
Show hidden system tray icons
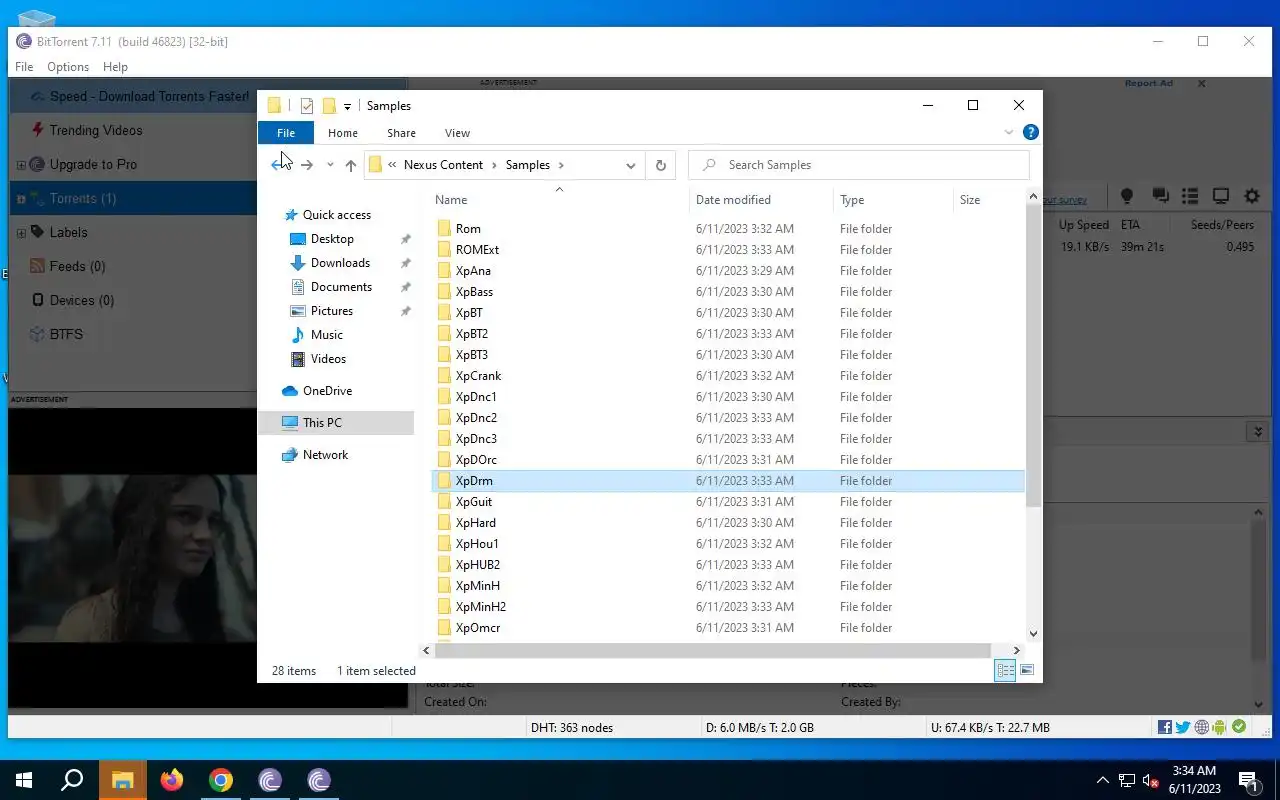[1103, 781]
